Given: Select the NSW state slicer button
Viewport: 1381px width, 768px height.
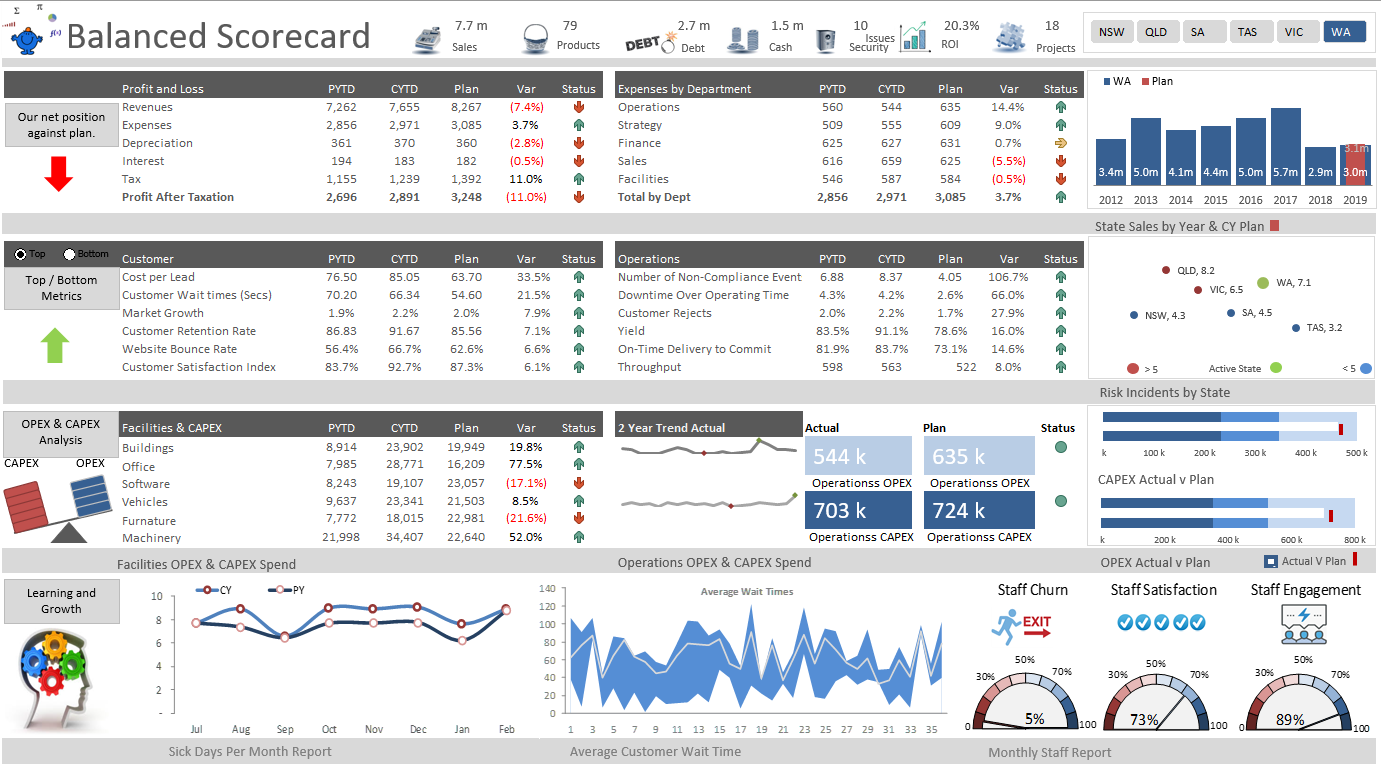Looking at the screenshot, I should pos(1111,32).
